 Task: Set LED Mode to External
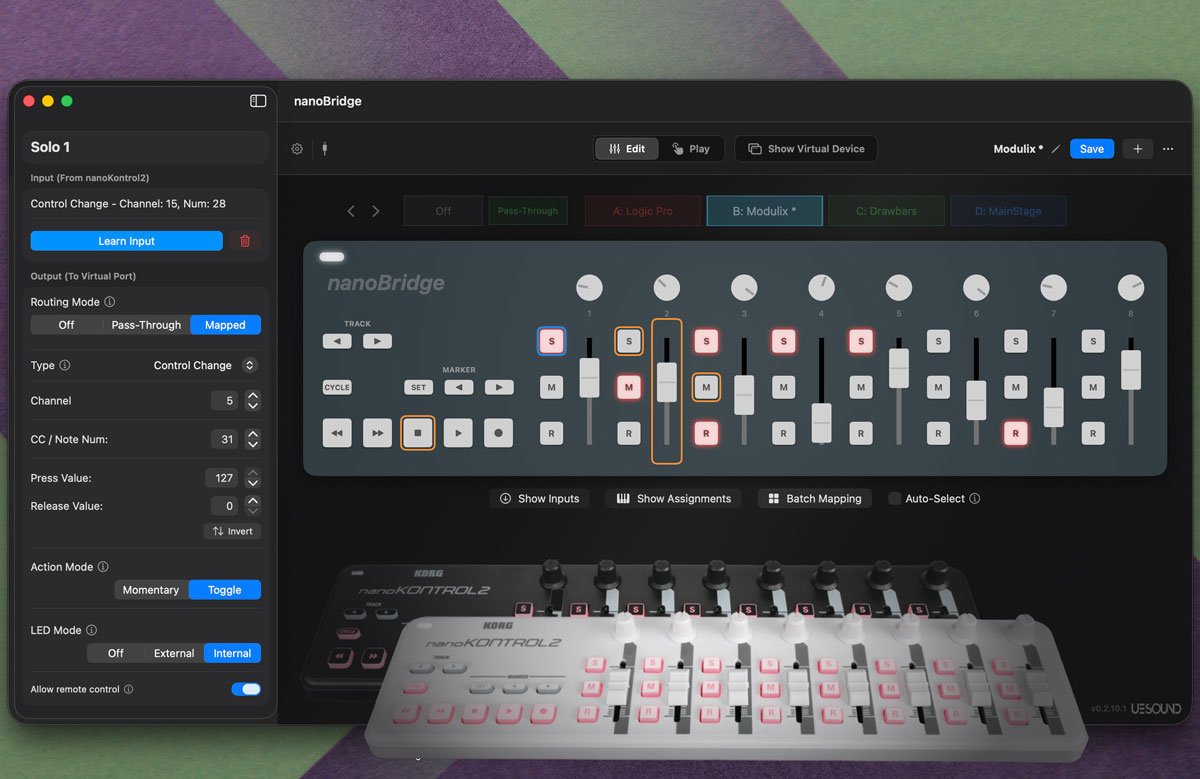(x=174, y=653)
